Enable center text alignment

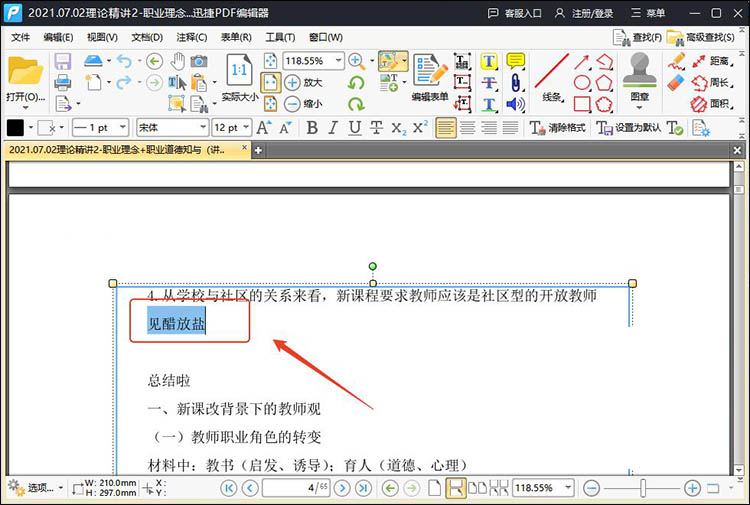[x=467, y=128]
